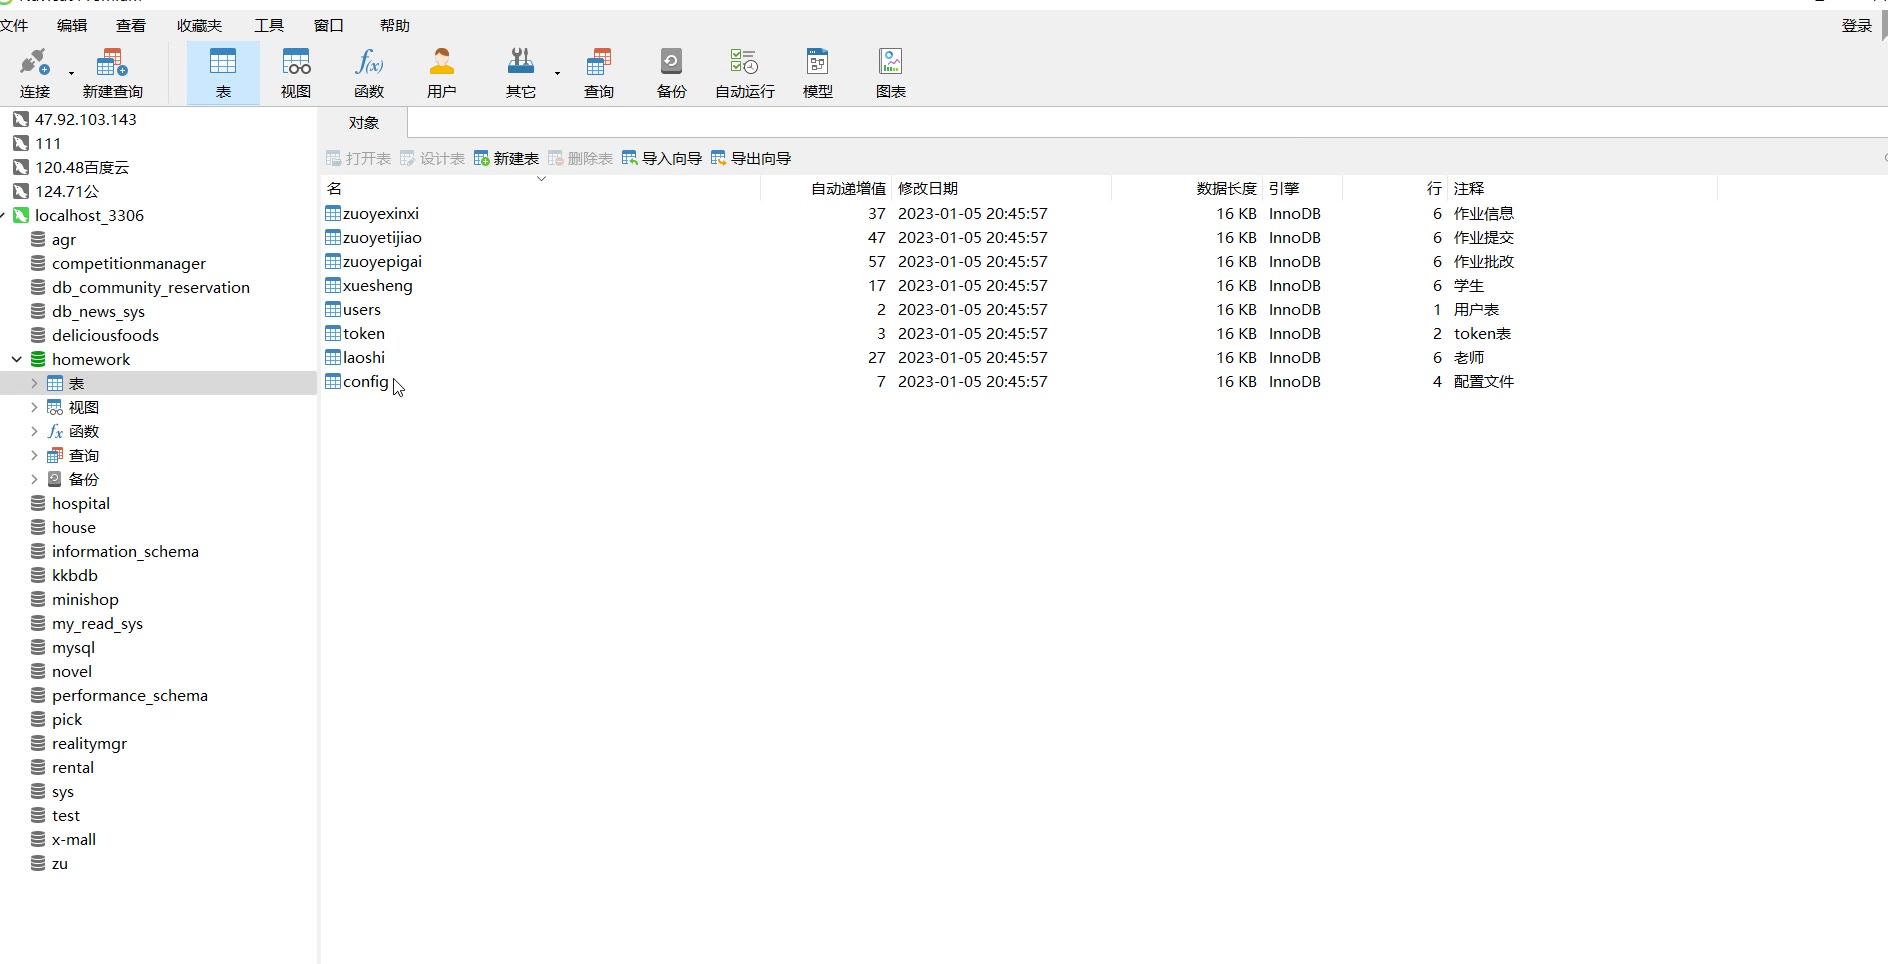Click the 删除表 (Delete Table) button
The image size is (1888, 964).
pos(580,158)
